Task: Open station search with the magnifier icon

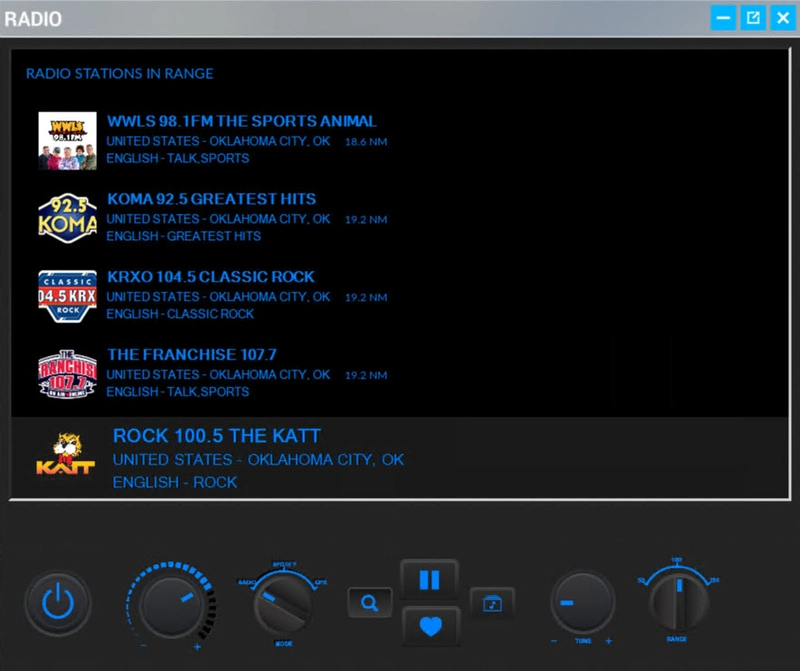Action: coord(369,601)
